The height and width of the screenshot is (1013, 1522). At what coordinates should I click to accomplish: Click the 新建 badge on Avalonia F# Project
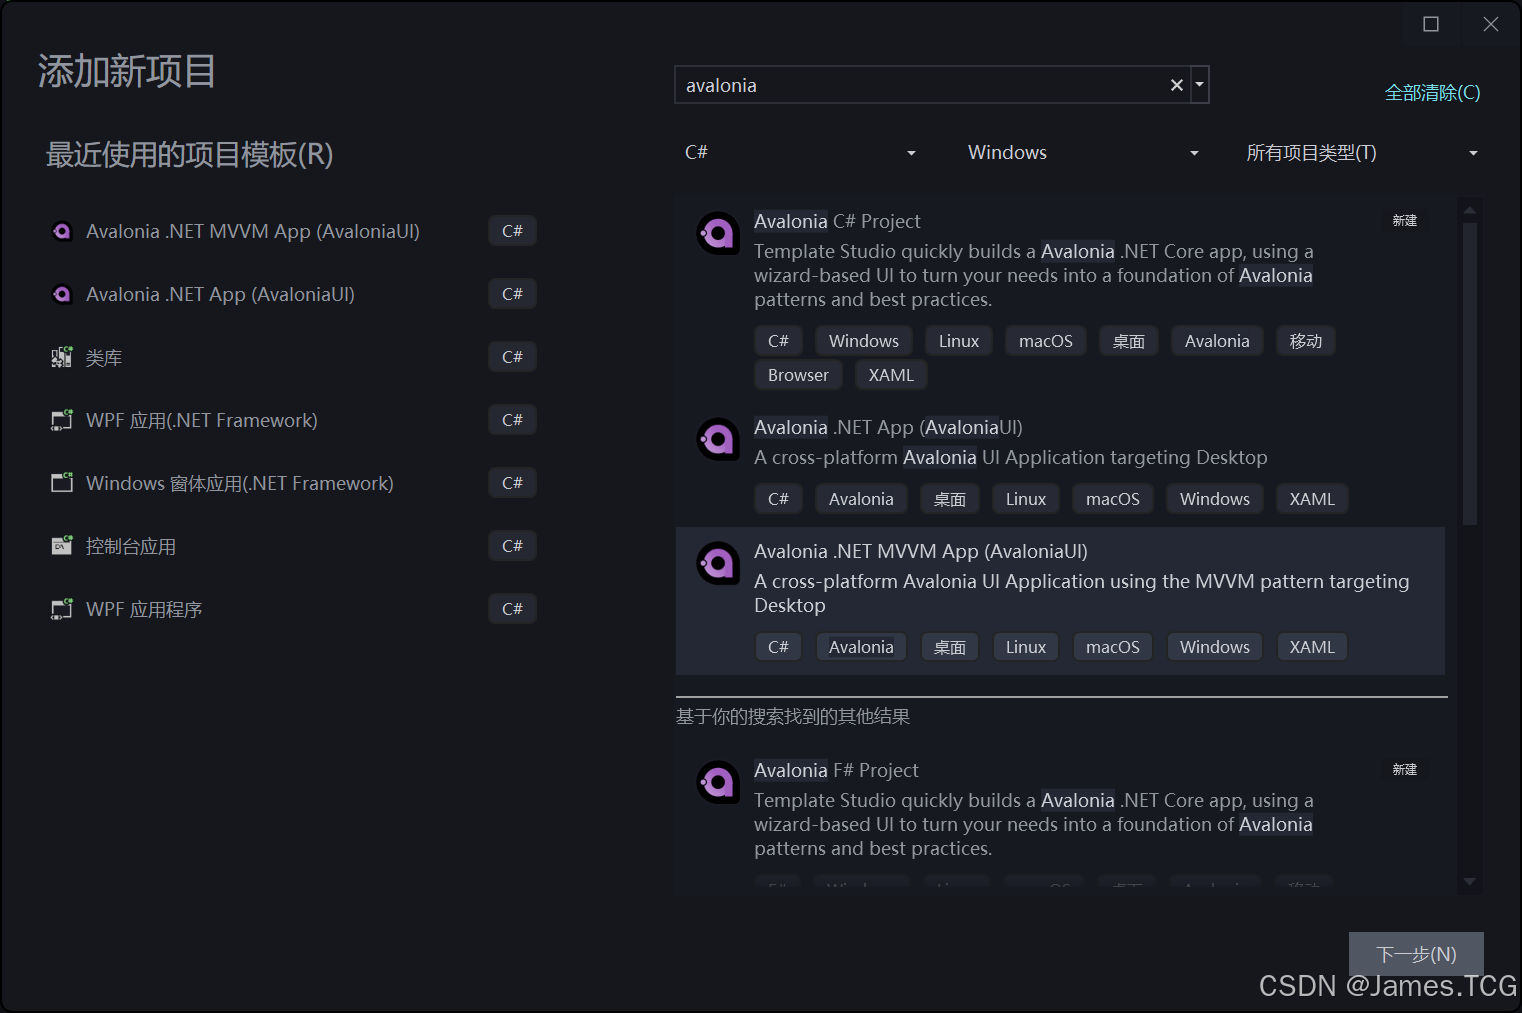(x=1405, y=769)
